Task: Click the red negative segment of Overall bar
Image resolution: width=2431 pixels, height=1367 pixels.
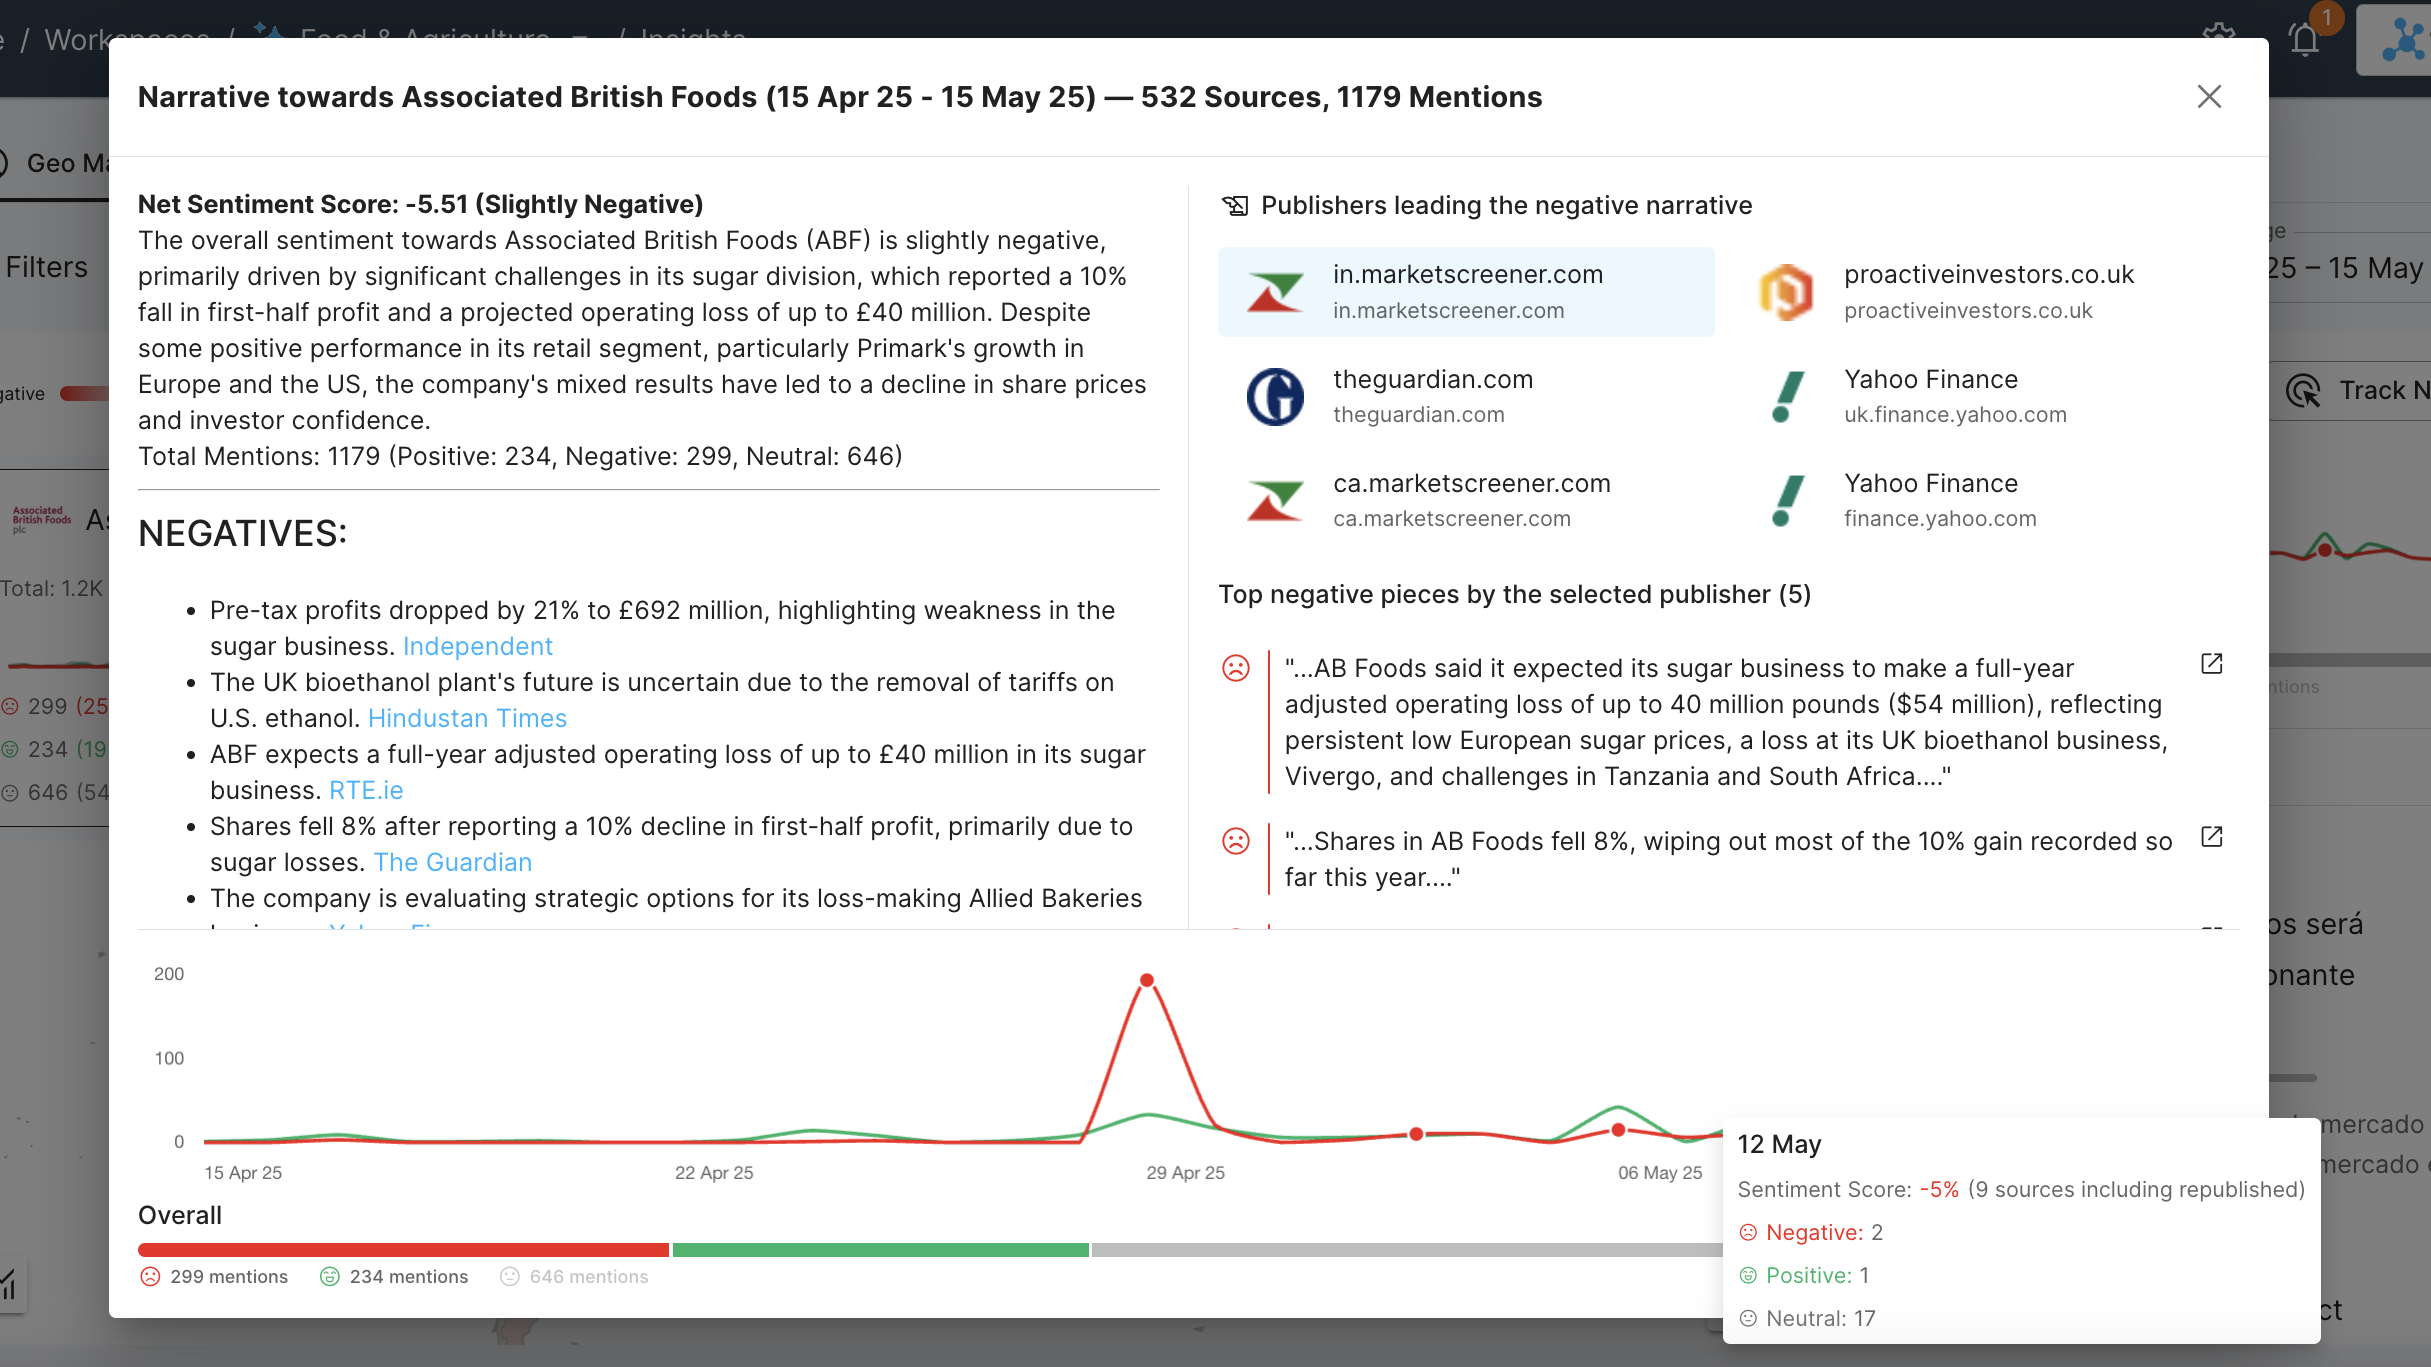Action: click(x=402, y=1250)
